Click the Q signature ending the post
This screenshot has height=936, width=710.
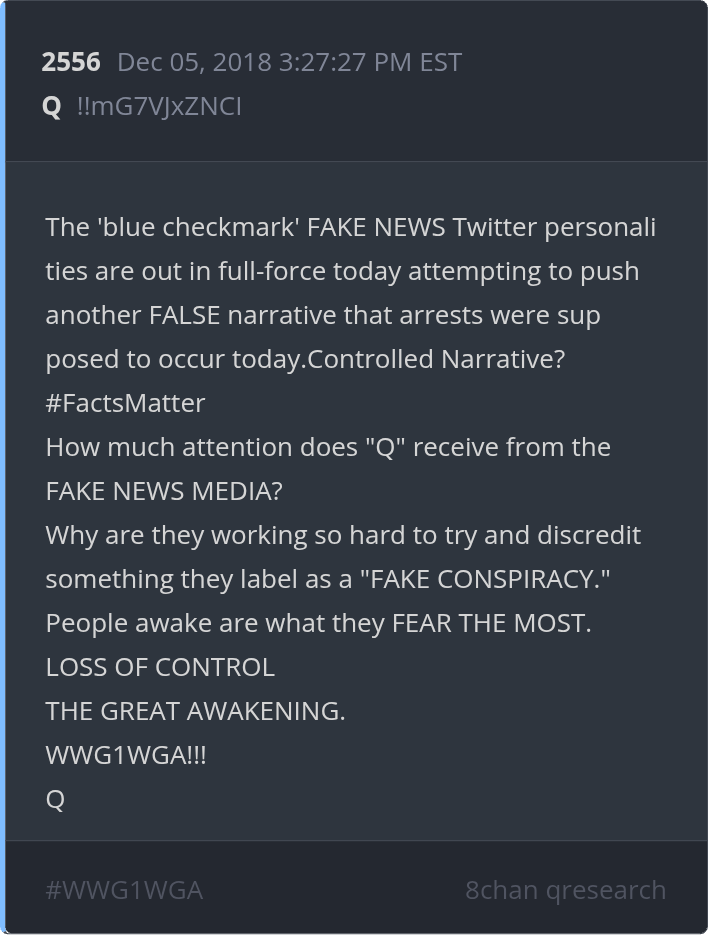(x=55, y=799)
